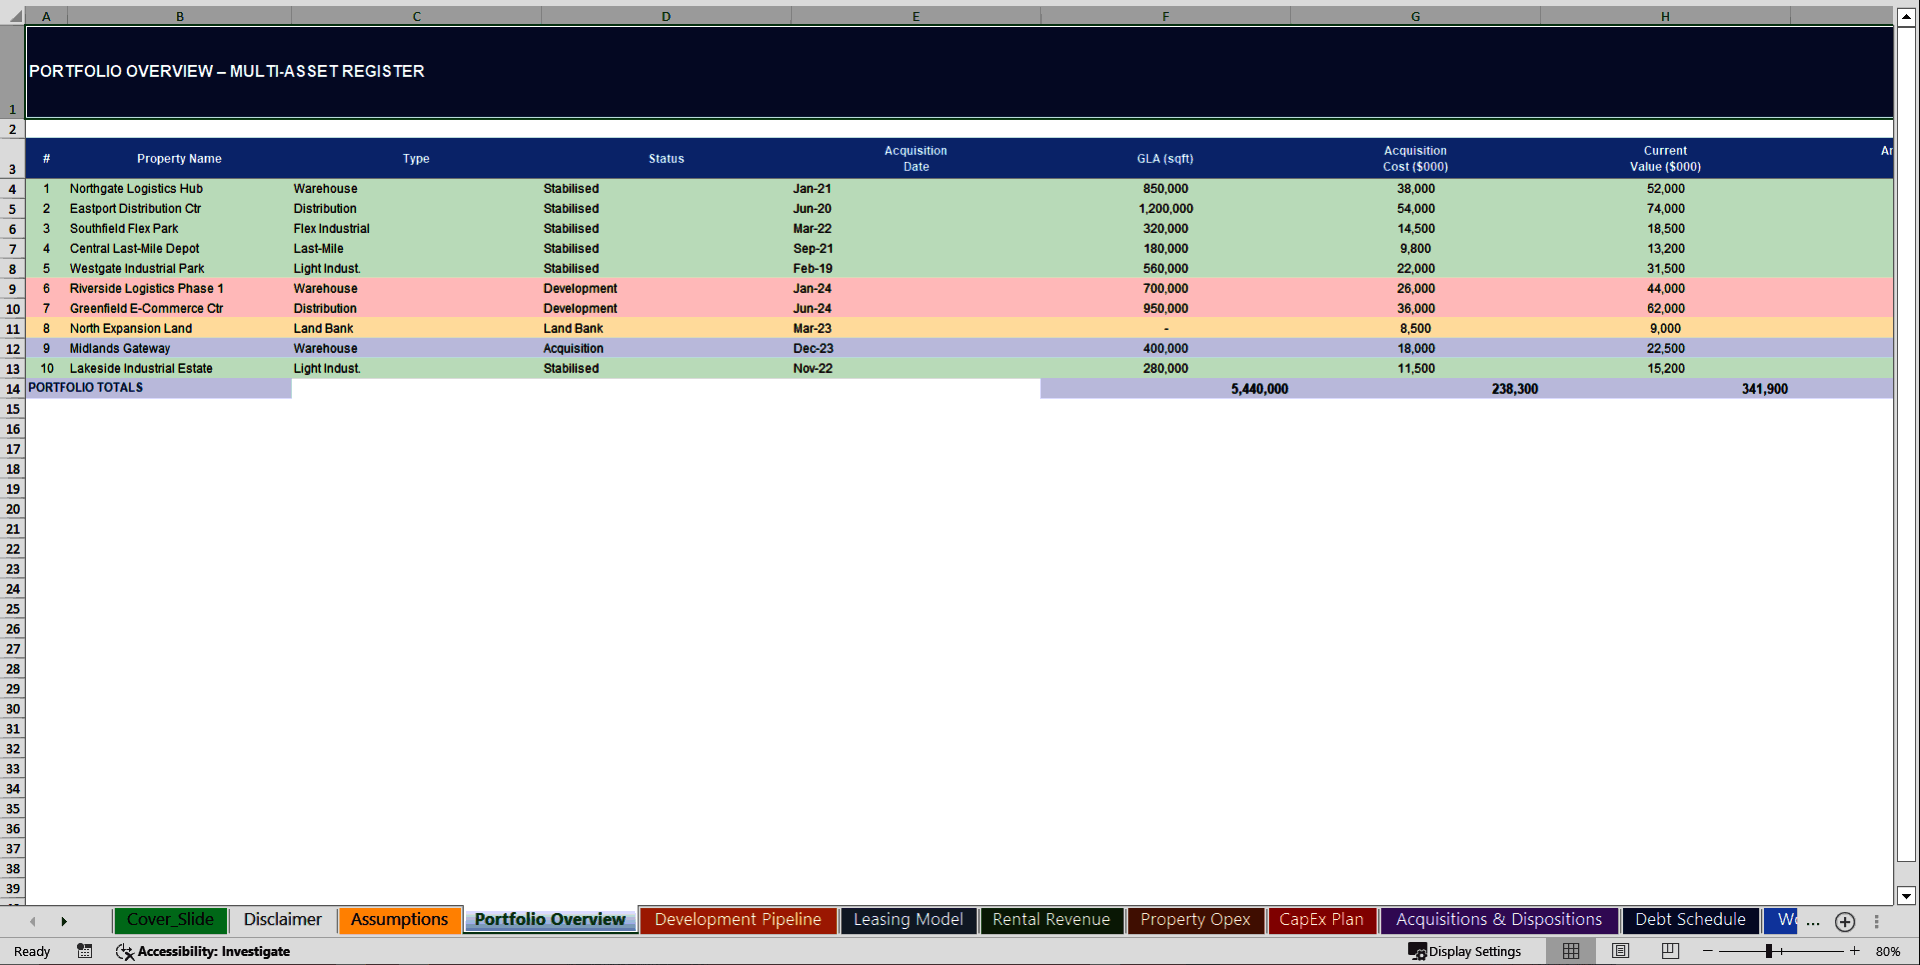Select column F by its header
1920x965 pixels.
coord(1165,16)
